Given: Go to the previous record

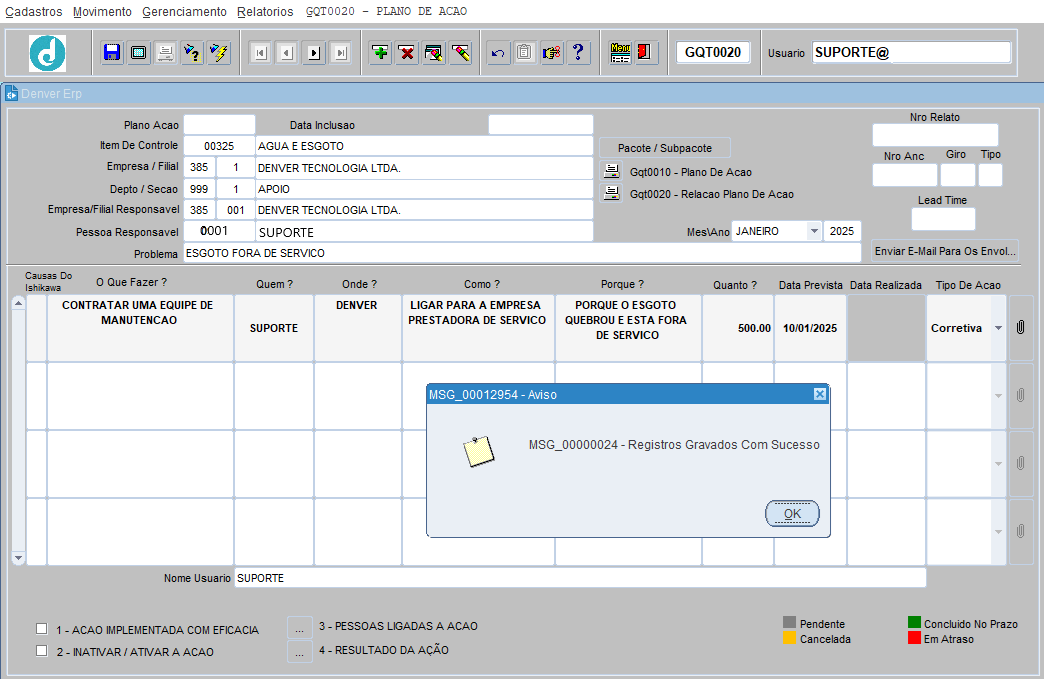Looking at the screenshot, I should [287, 53].
